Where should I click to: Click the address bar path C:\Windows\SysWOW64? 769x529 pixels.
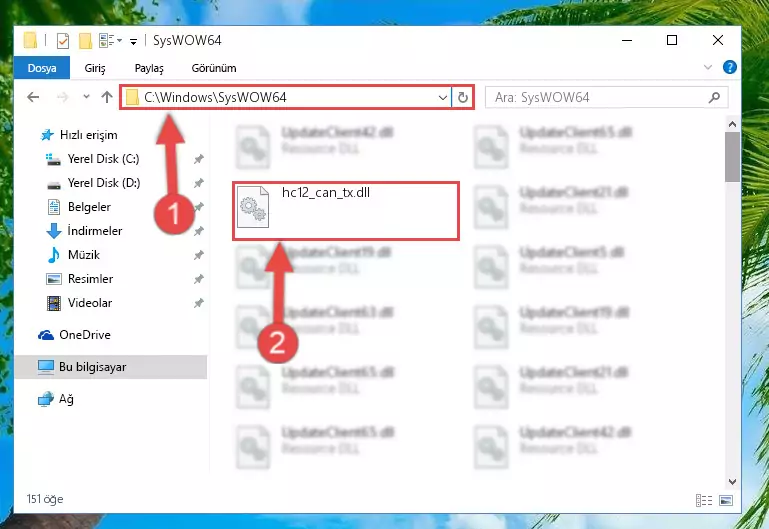pyautogui.click(x=215, y=97)
